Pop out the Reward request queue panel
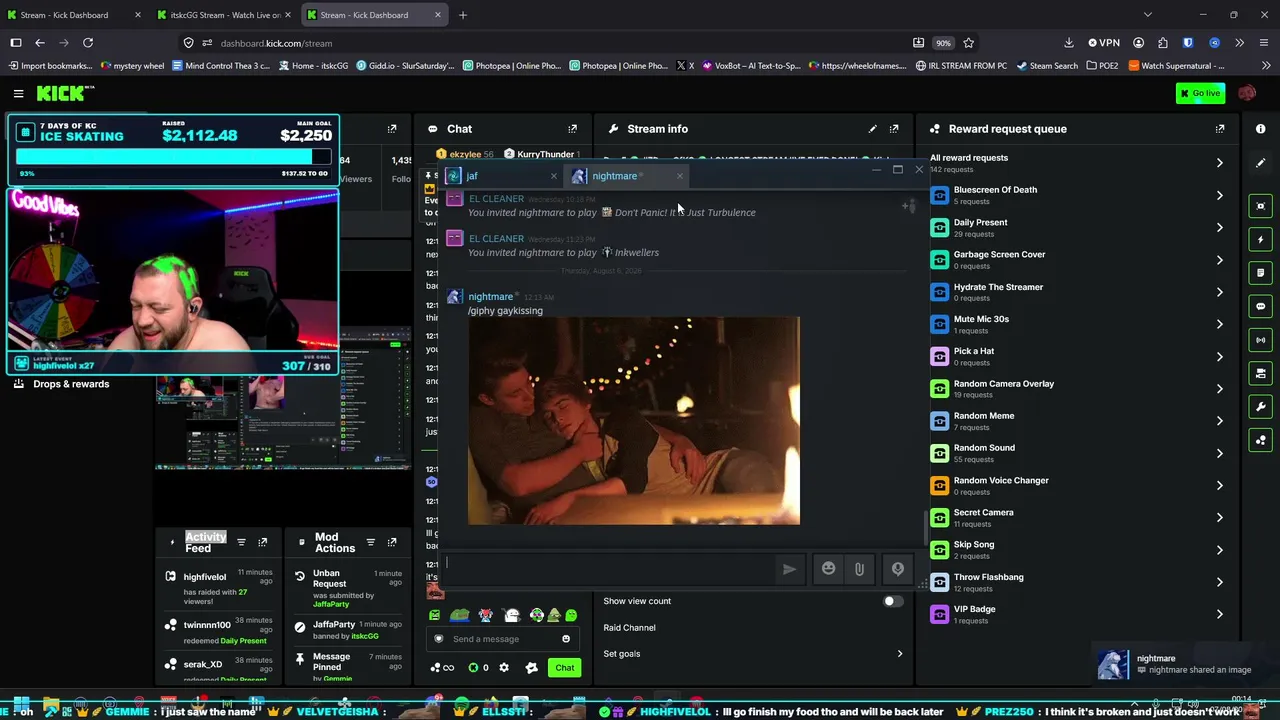 pos(1220,129)
